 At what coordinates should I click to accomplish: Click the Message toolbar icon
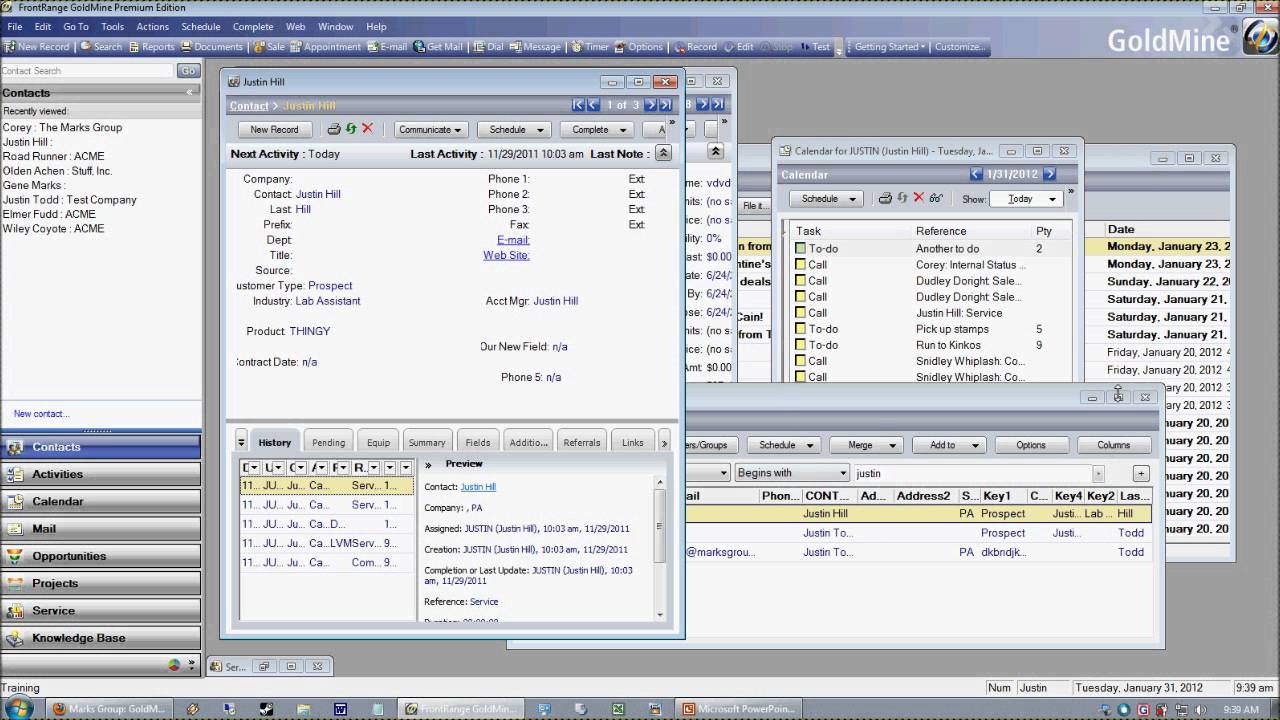(x=535, y=47)
